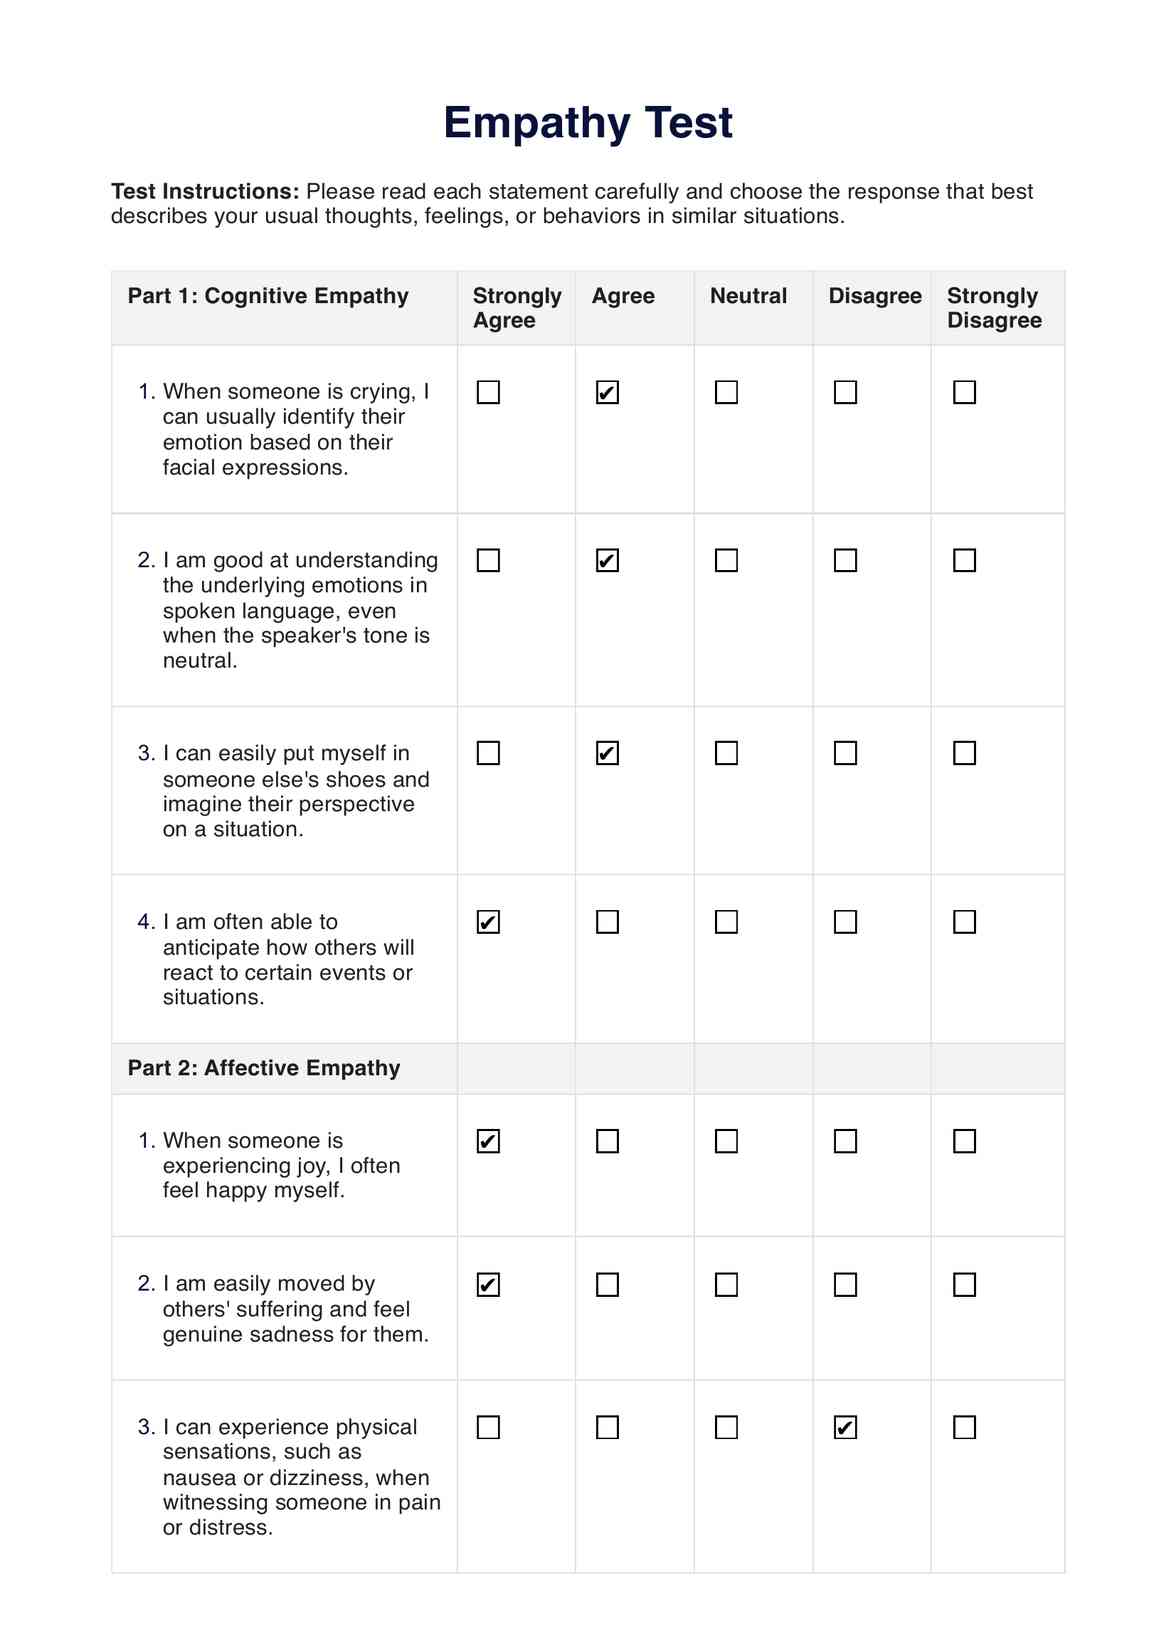Uncheck Agree for identifying emotion when crying
Screen dimensions: 1176x1630
click(x=607, y=392)
